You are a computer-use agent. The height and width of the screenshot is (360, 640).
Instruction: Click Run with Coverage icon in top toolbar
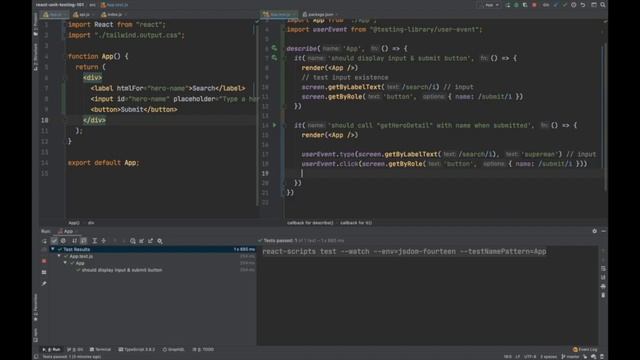point(525,5)
